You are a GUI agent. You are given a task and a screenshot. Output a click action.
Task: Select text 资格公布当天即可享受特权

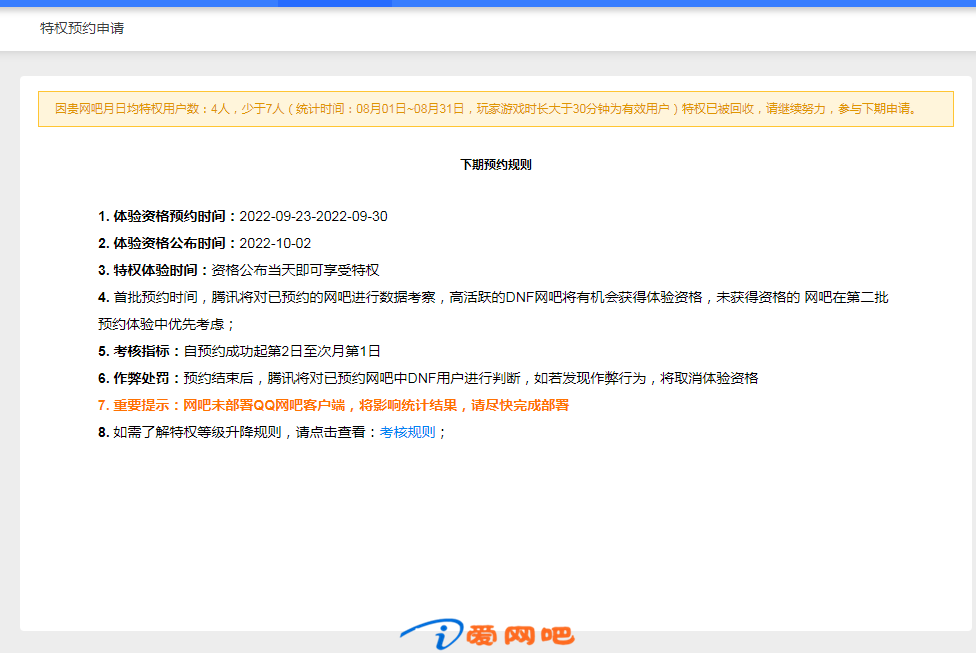tap(295, 270)
